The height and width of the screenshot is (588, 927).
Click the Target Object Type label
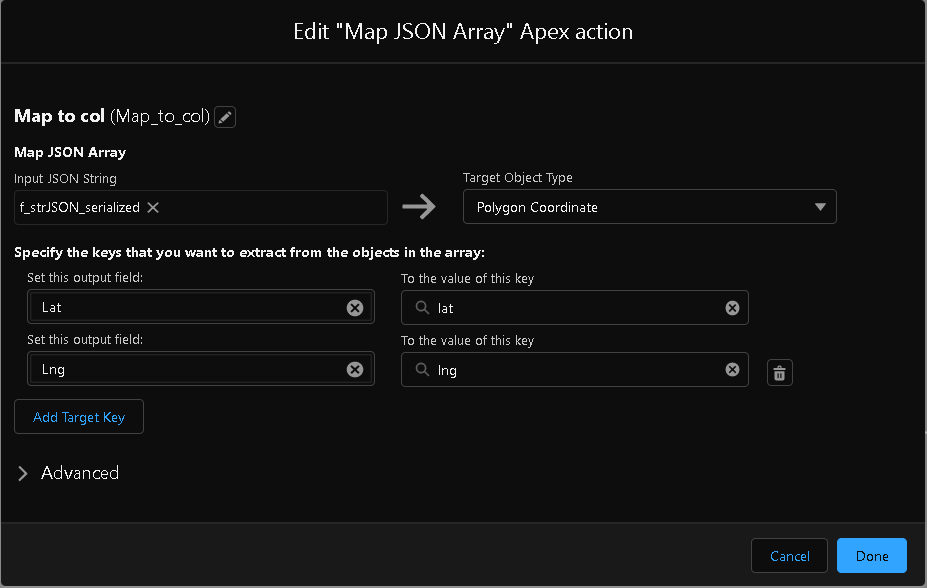pos(517,177)
